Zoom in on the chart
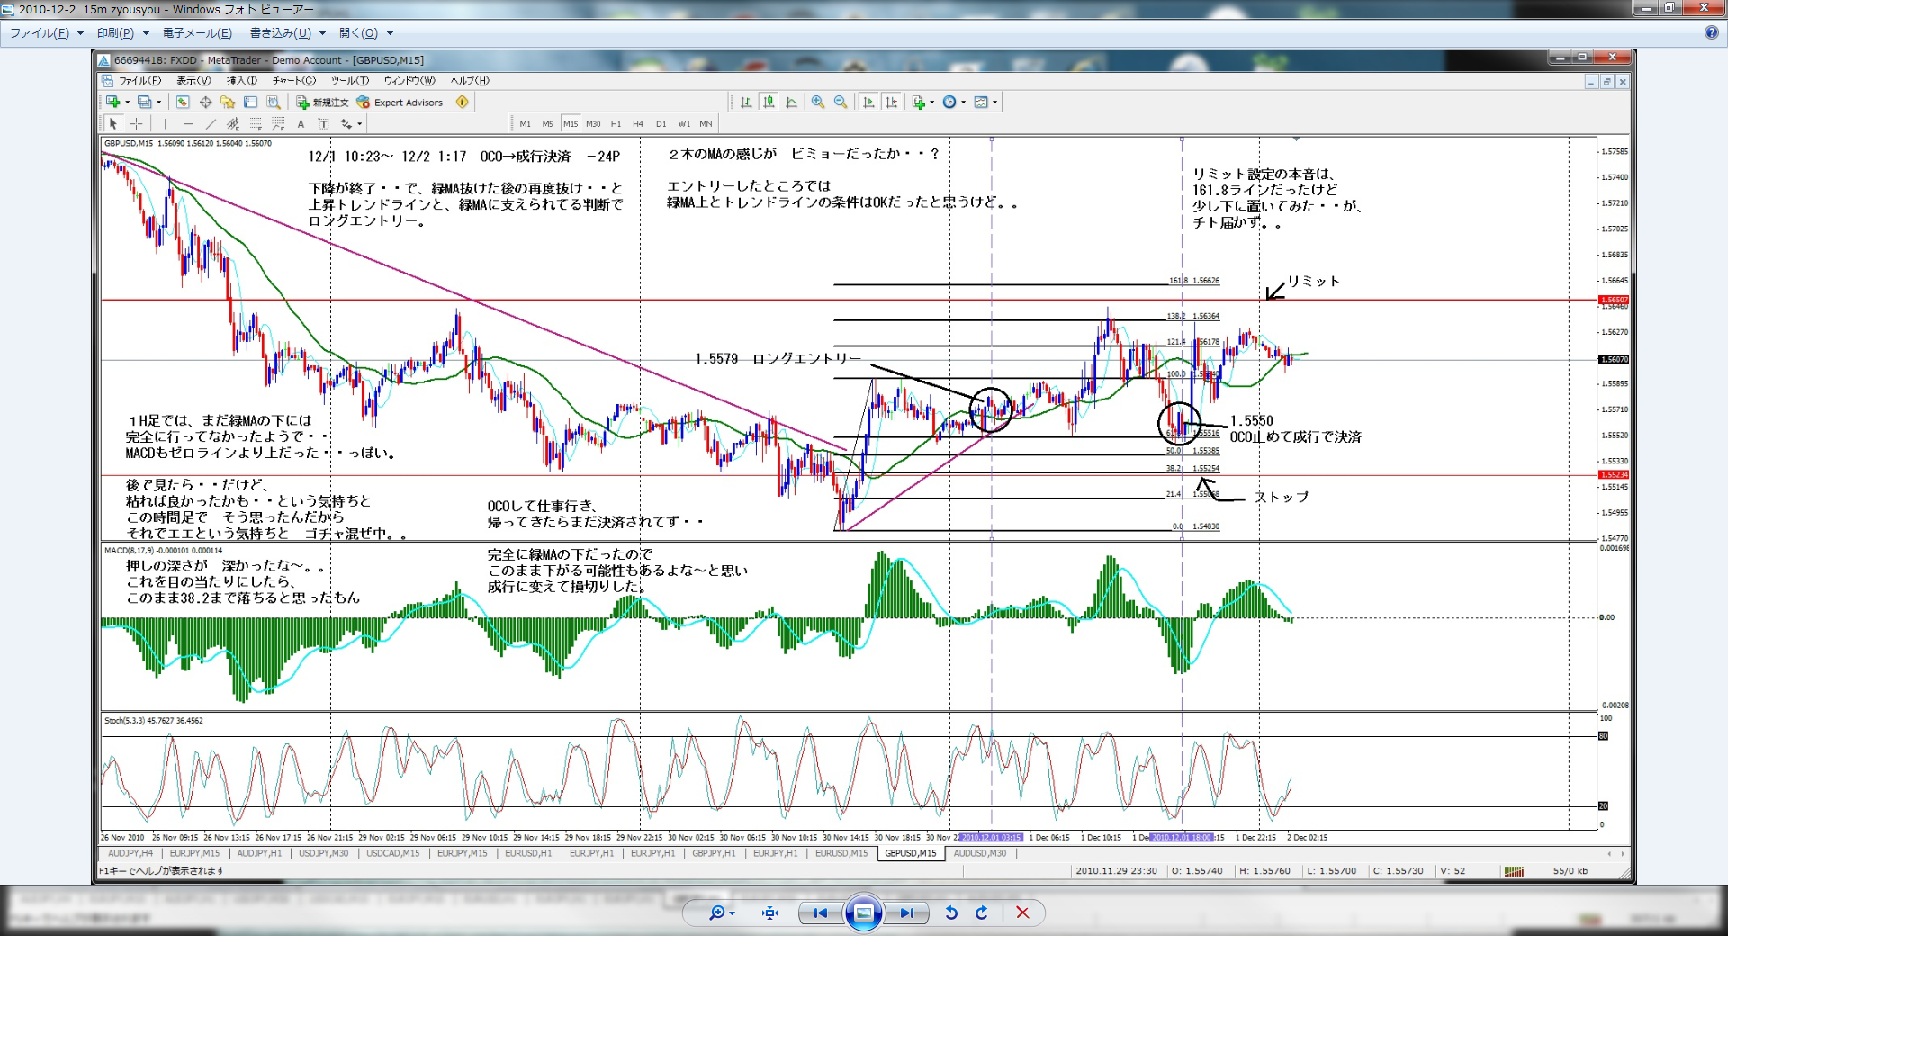The image size is (1920, 1040). click(818, 102)
